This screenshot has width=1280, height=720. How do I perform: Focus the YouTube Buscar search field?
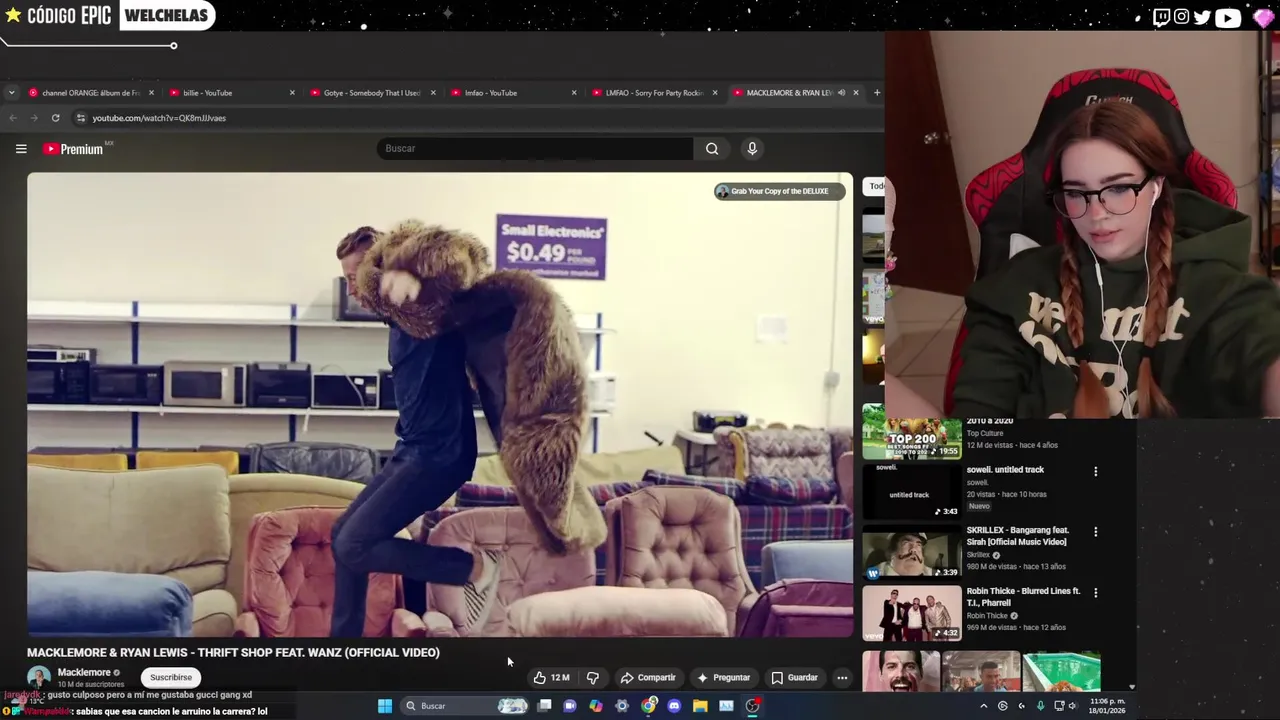pos(535,149)
